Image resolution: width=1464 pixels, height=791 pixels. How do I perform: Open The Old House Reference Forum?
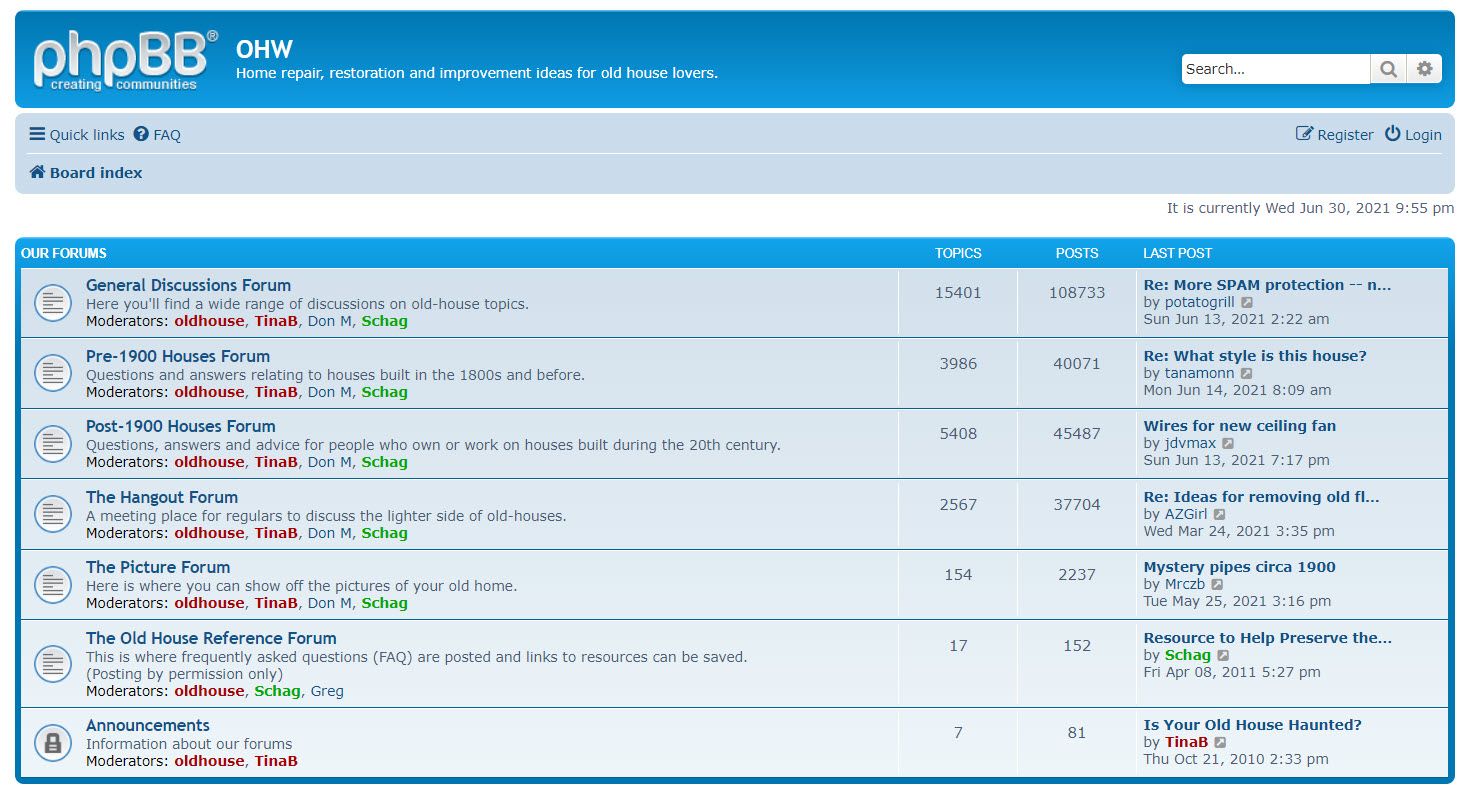[211, 638]
